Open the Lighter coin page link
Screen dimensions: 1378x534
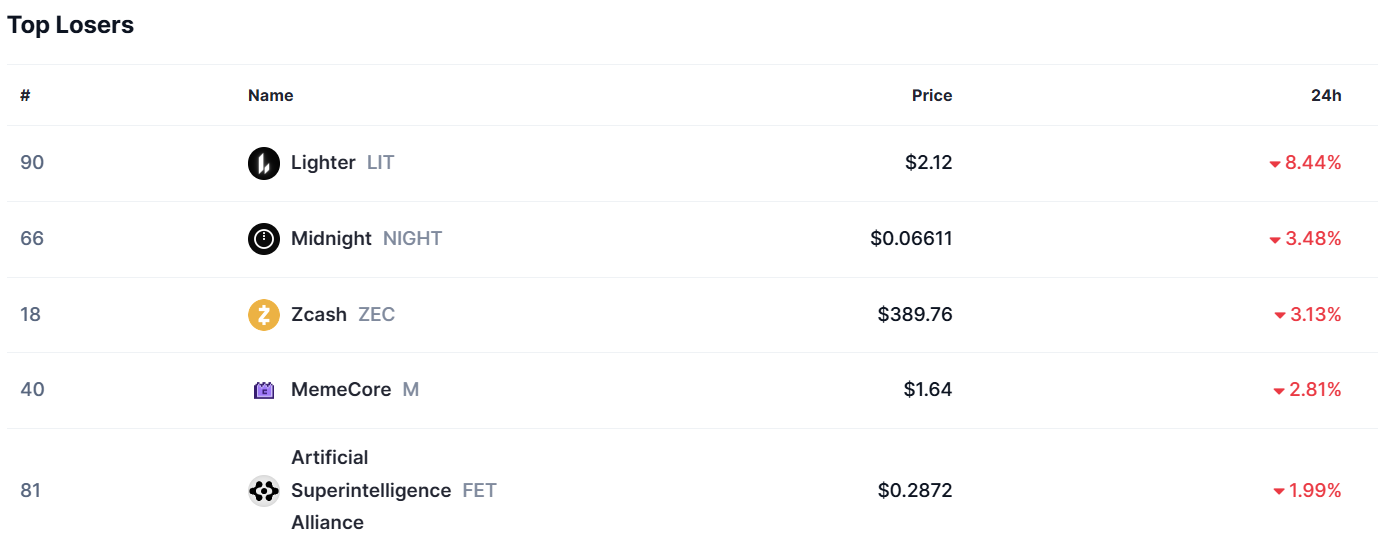coord(323,163)
